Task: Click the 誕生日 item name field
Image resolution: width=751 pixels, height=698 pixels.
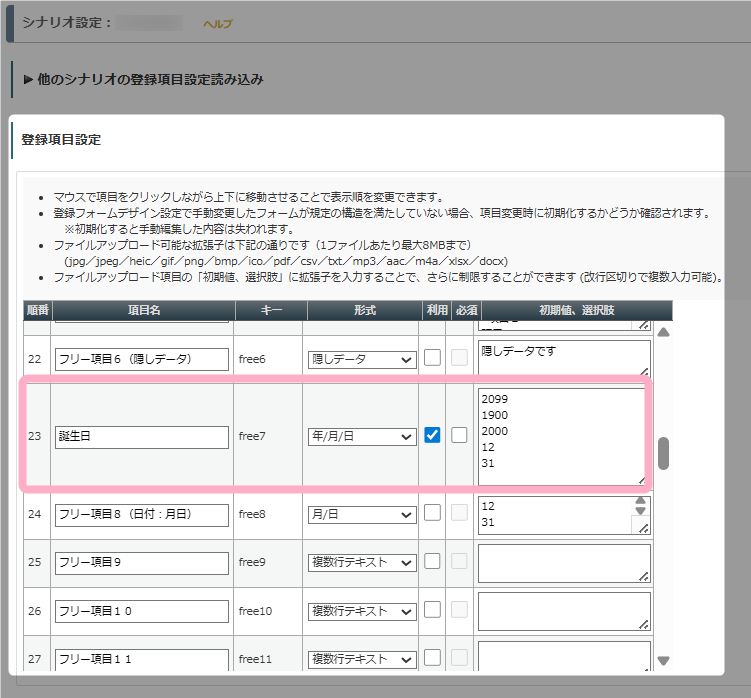Action: click(141, 437)
